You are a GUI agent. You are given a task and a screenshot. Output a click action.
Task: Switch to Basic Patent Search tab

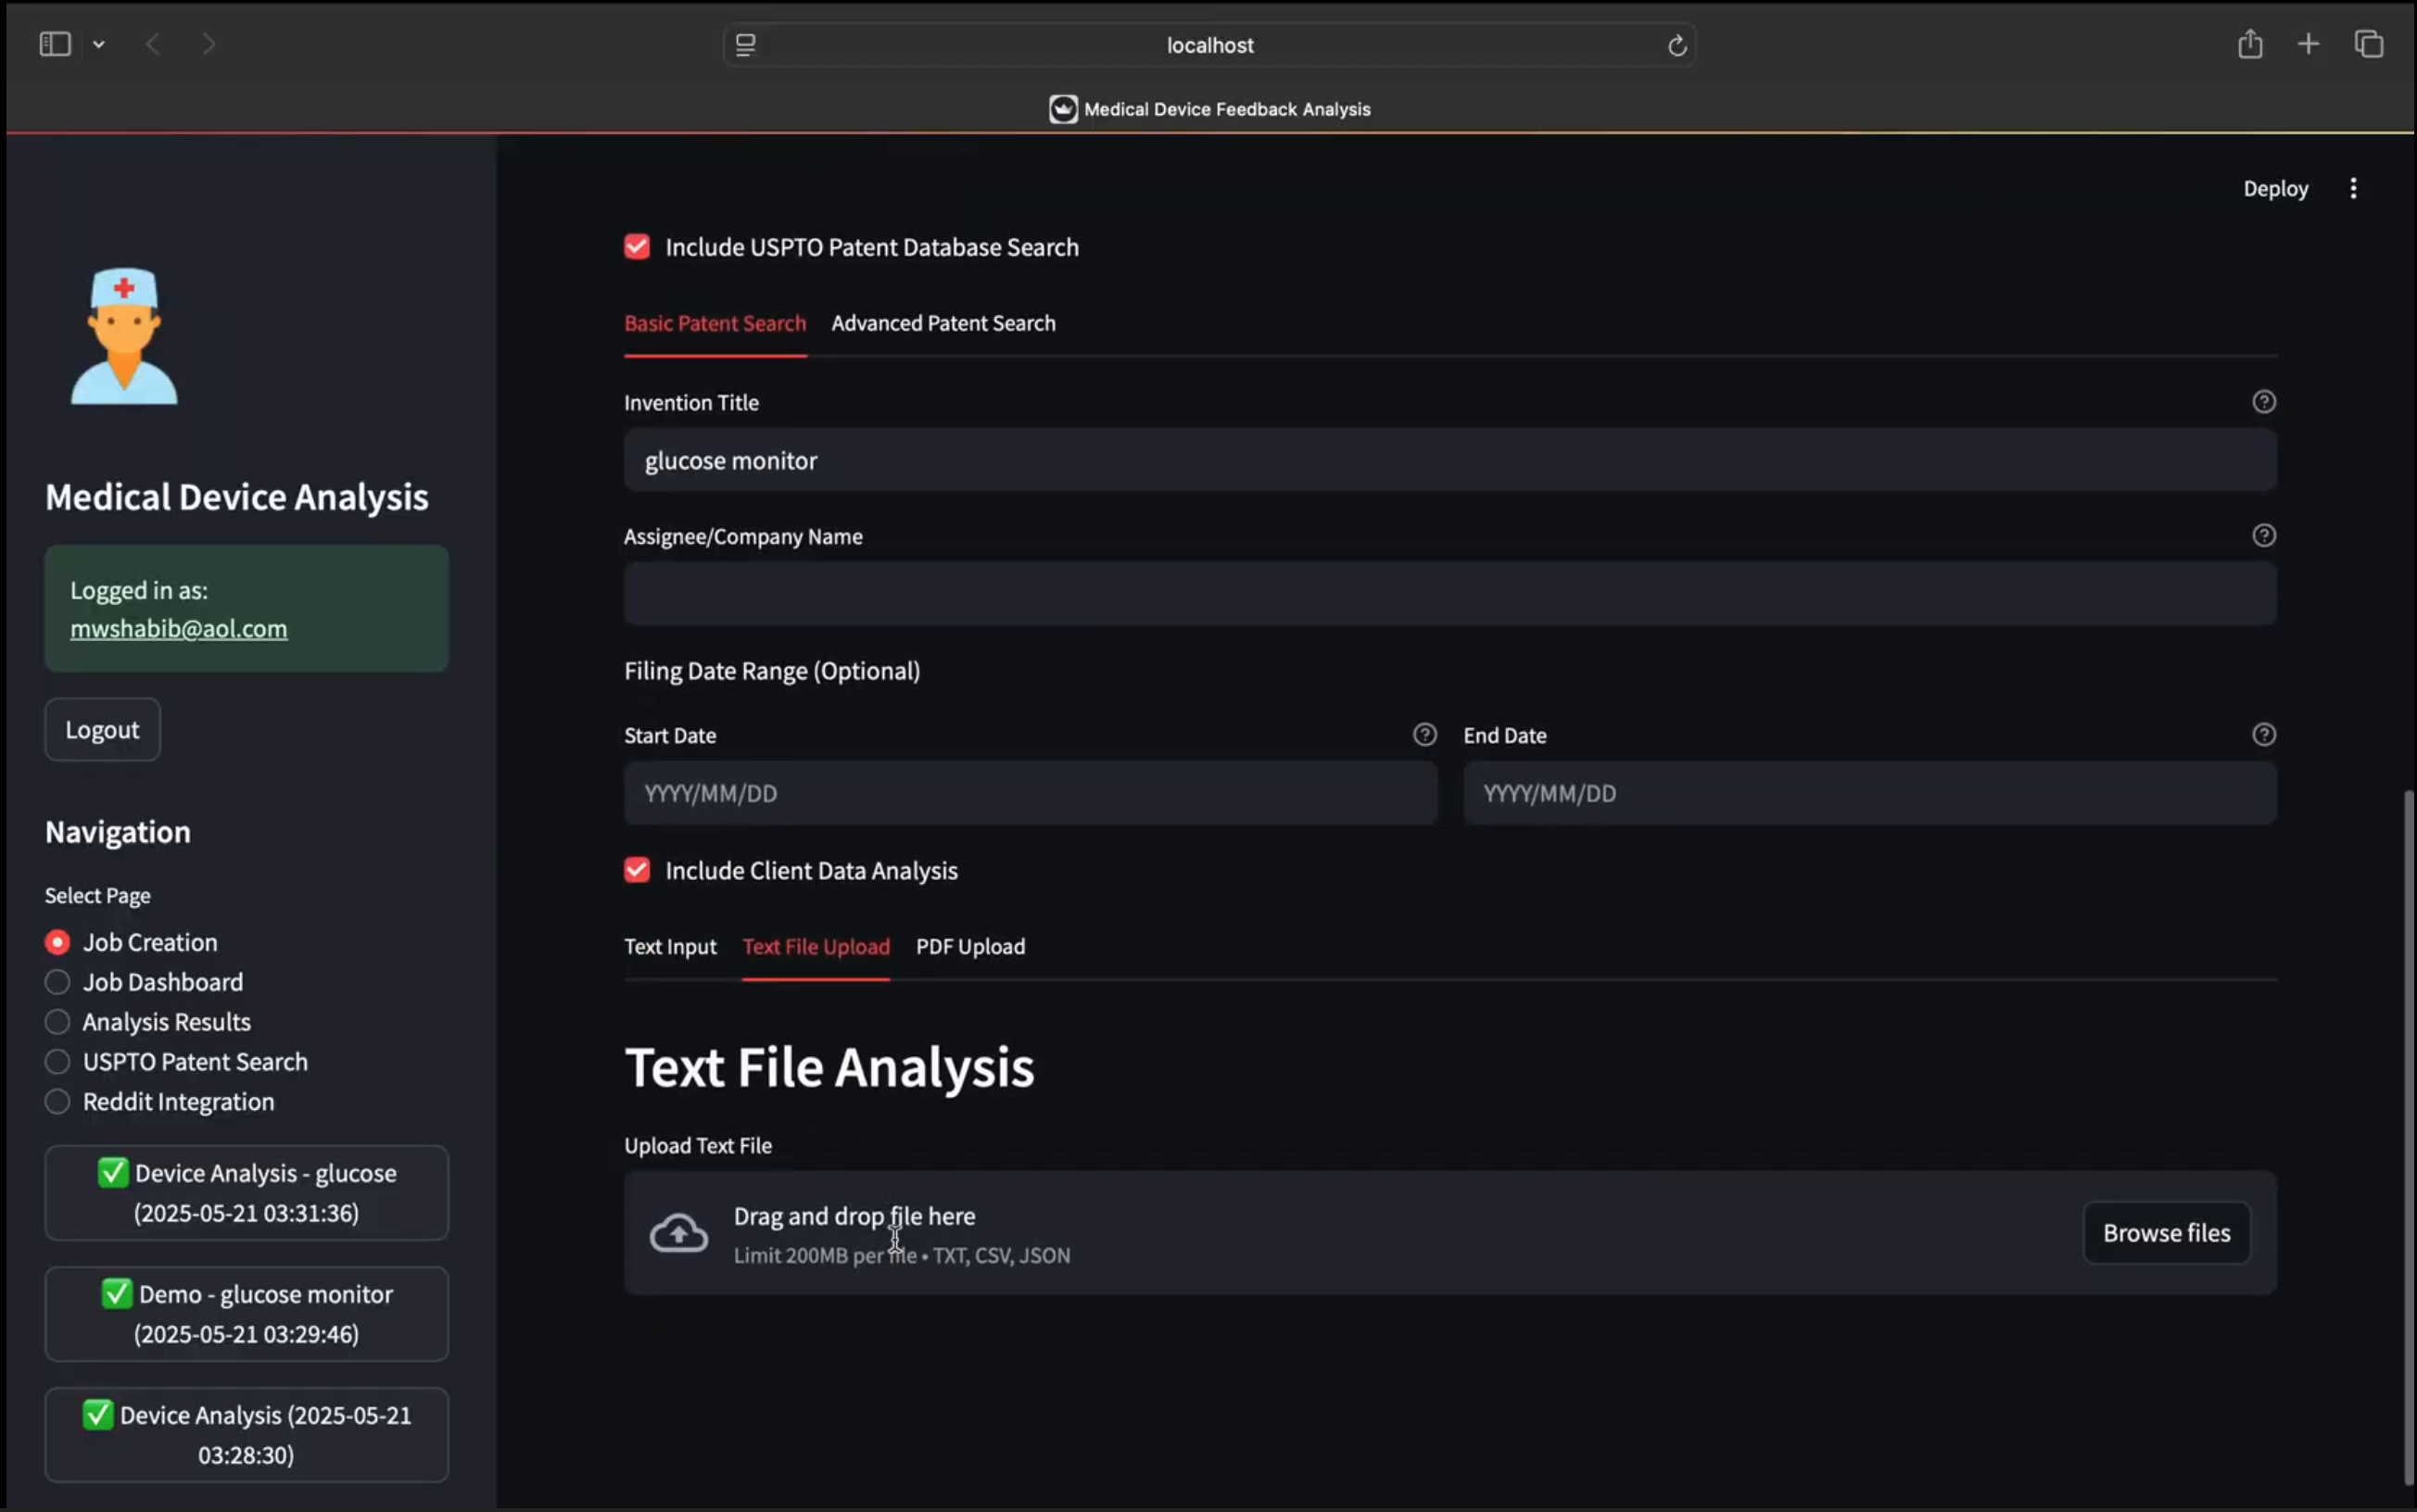pos(715,323)
